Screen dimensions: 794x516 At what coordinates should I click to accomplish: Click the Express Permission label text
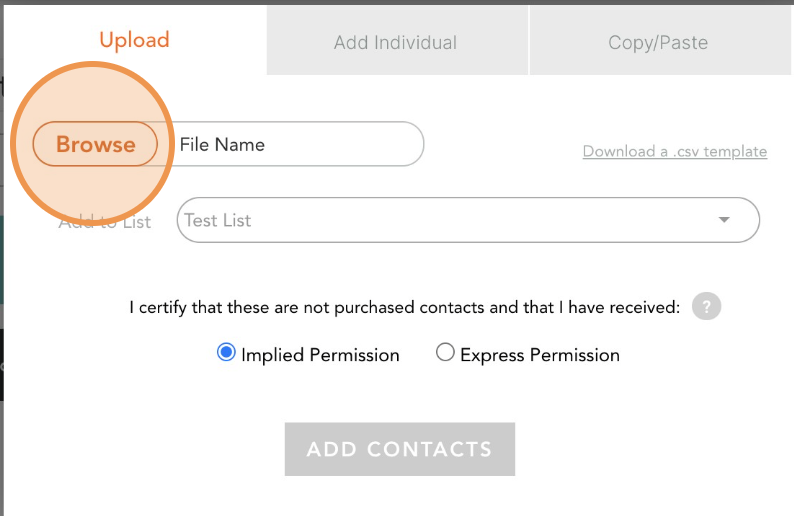[x=540, y=355]
